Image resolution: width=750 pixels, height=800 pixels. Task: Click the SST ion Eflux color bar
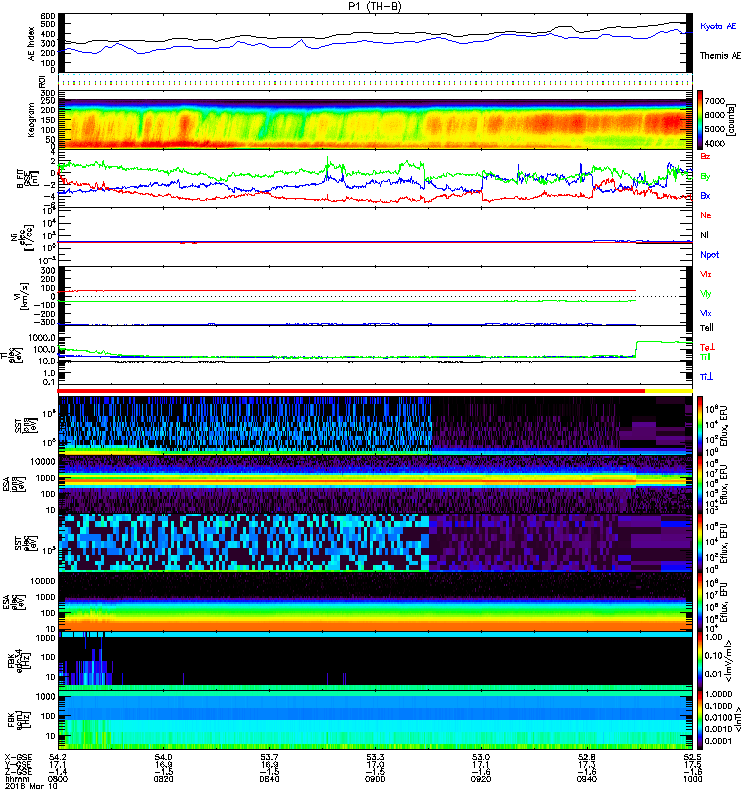tap(699, 425)
